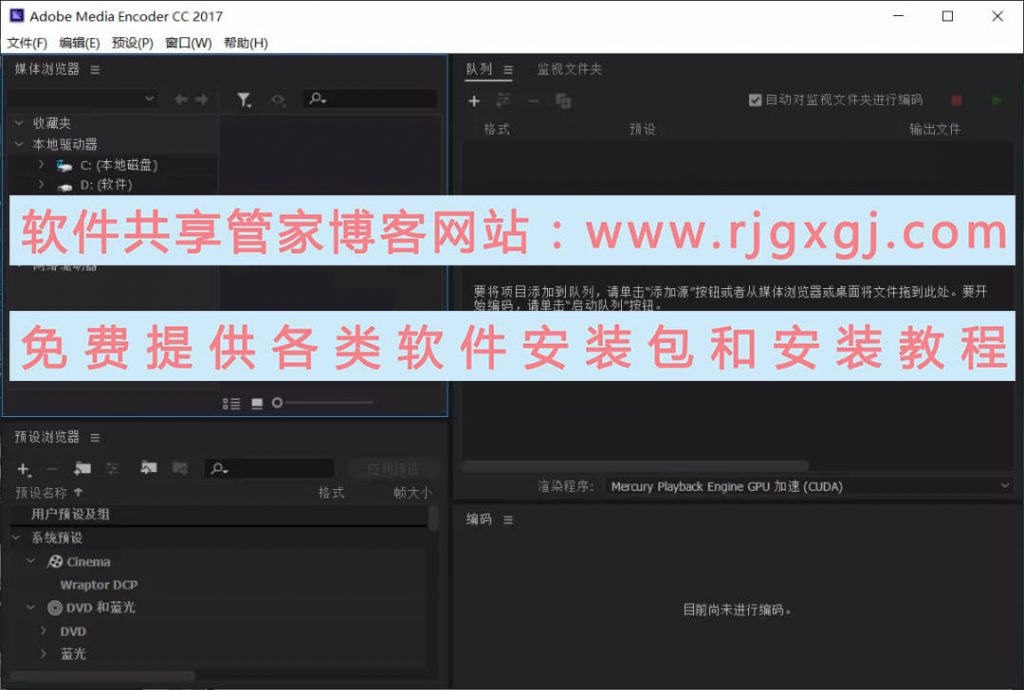Open the file type filter icon
The height and width of the screenshot is (690, 1024).
point(244,100)
